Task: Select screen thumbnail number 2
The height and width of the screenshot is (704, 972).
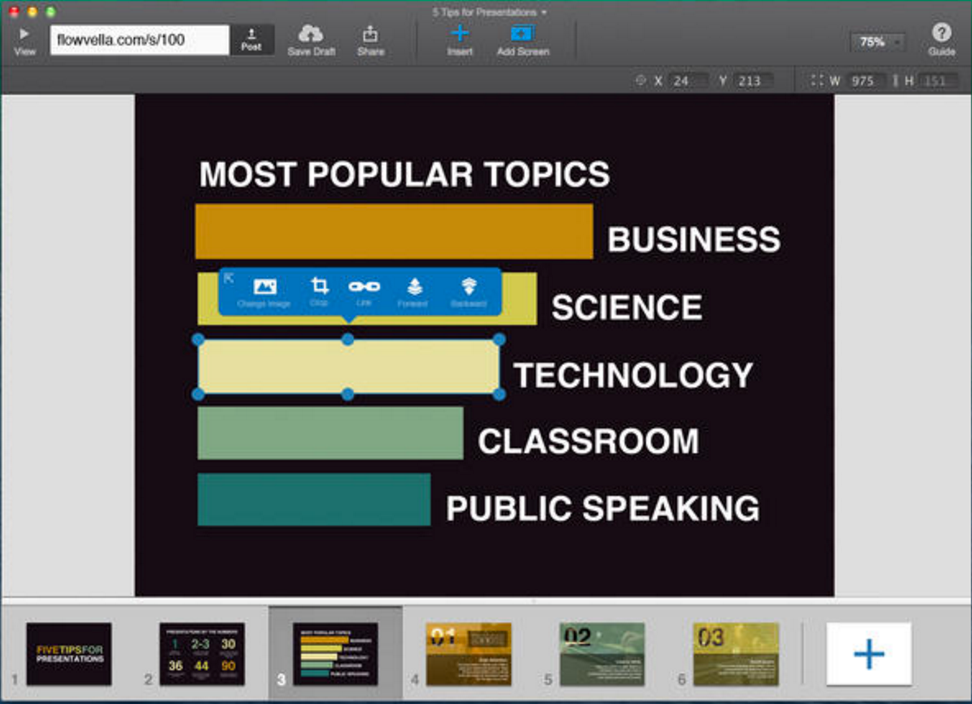Action: click(201, 652)
